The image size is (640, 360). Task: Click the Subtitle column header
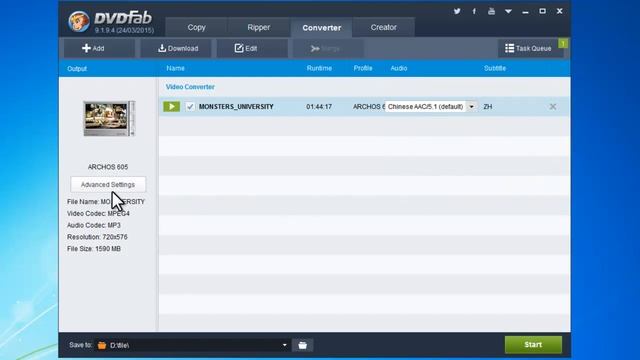click(x=495, y=68)
